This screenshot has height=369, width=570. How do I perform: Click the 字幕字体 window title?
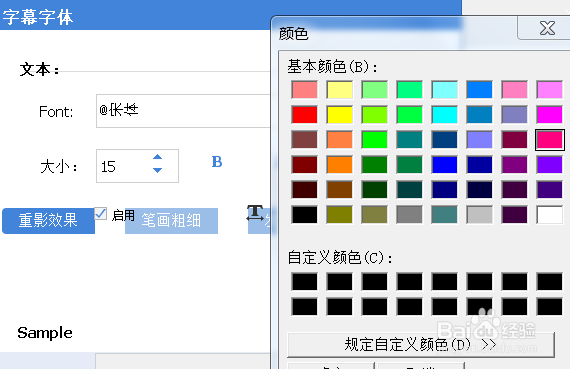tap(38, 17)
